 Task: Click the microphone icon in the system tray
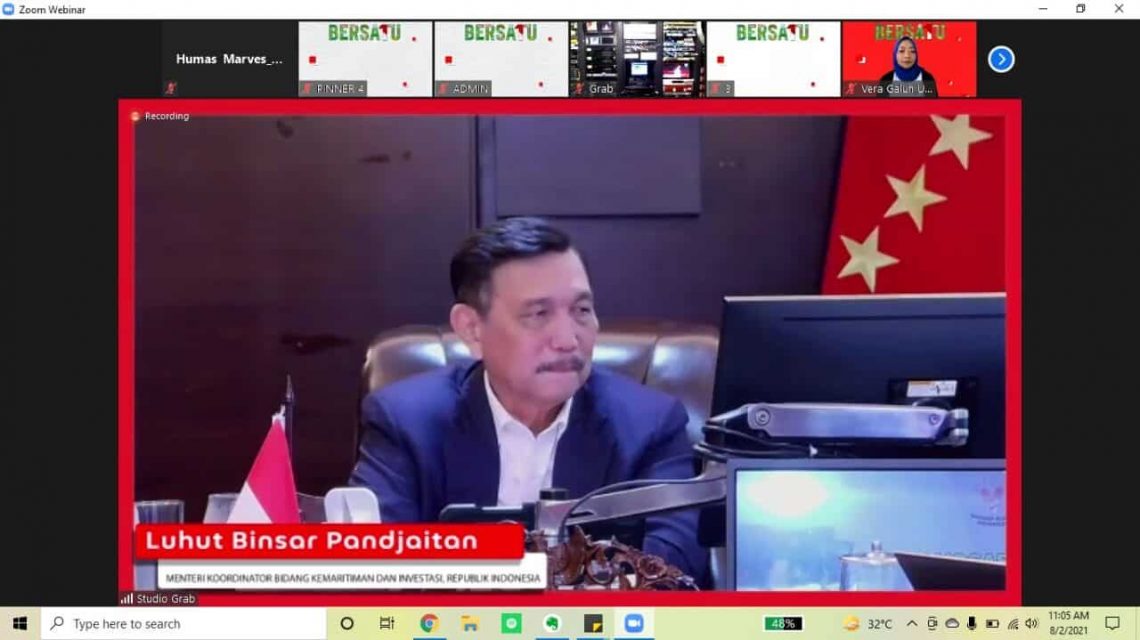pos(971,621)
